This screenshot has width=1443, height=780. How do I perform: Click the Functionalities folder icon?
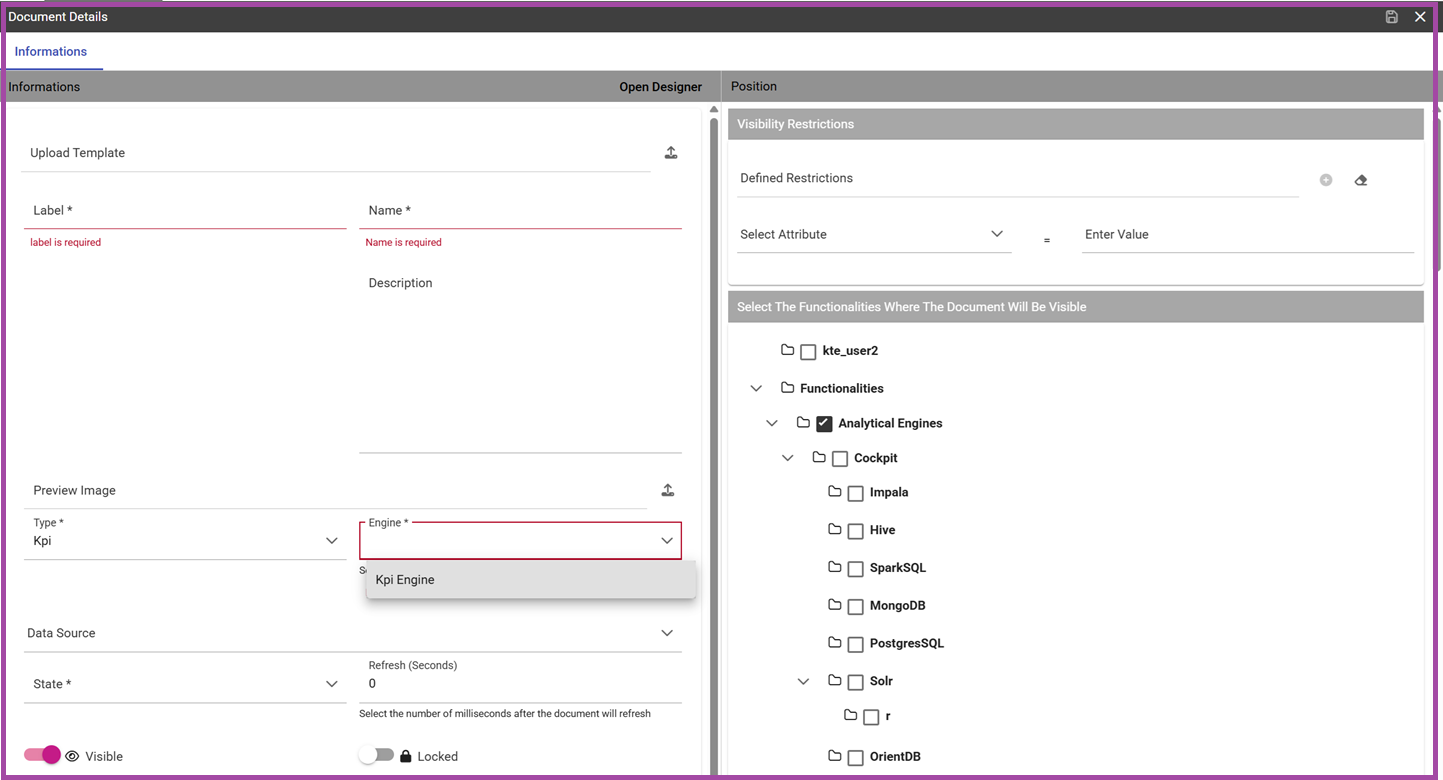tap(787, 388)
